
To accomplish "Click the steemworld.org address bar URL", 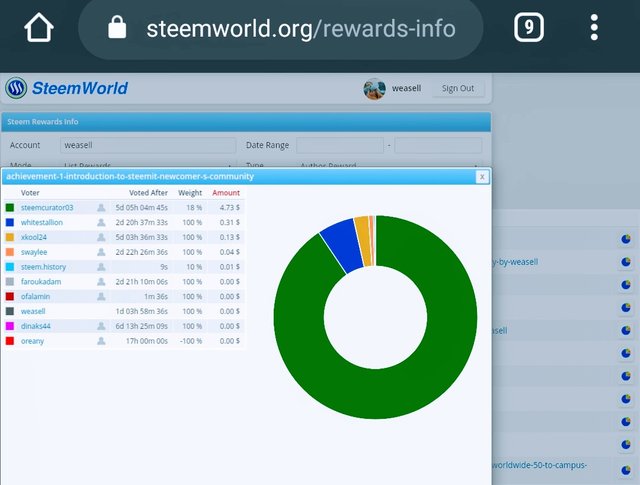I will pyautogui.click(x=301, y=29).
